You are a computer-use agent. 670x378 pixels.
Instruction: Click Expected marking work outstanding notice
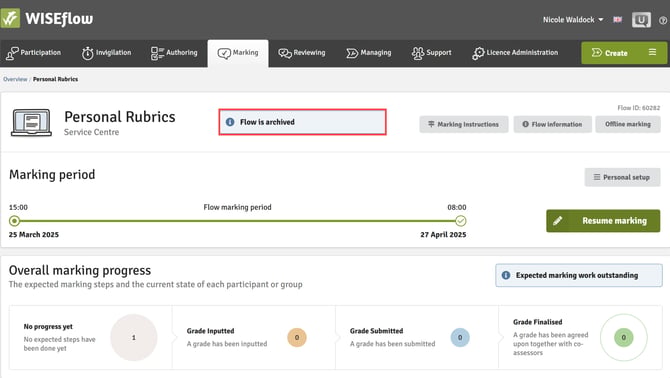579,275
